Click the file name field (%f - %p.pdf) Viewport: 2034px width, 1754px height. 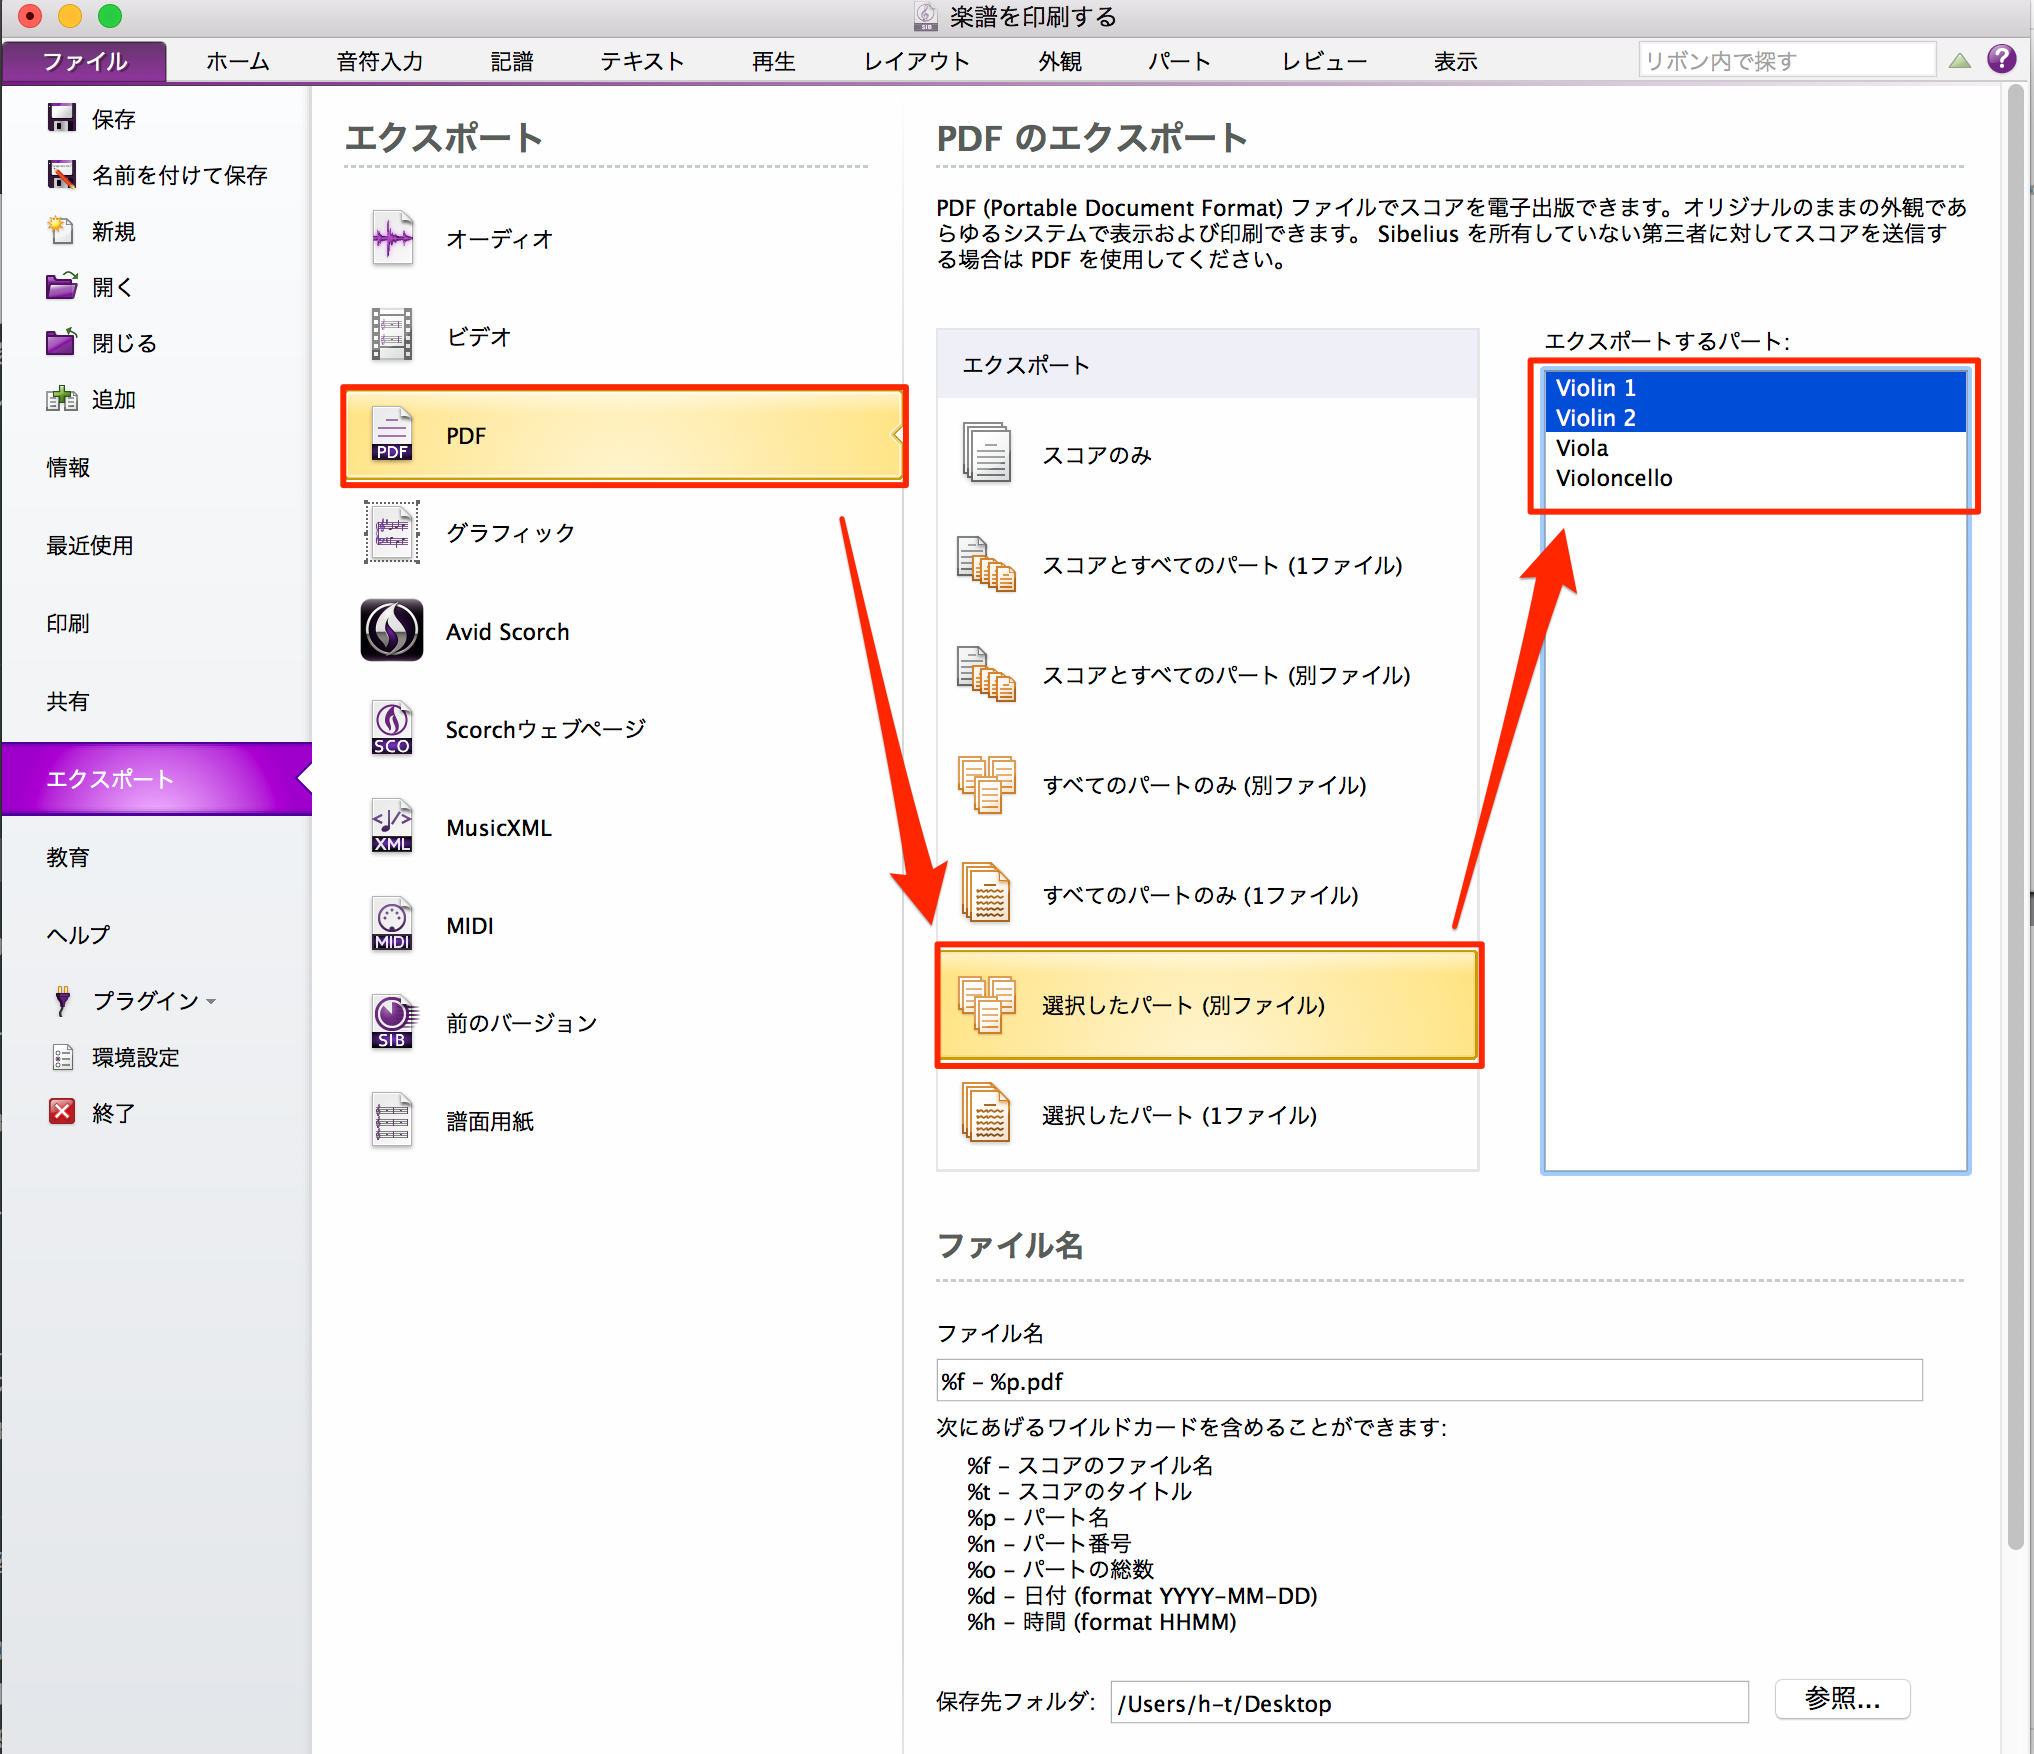coord(1429,1380)
